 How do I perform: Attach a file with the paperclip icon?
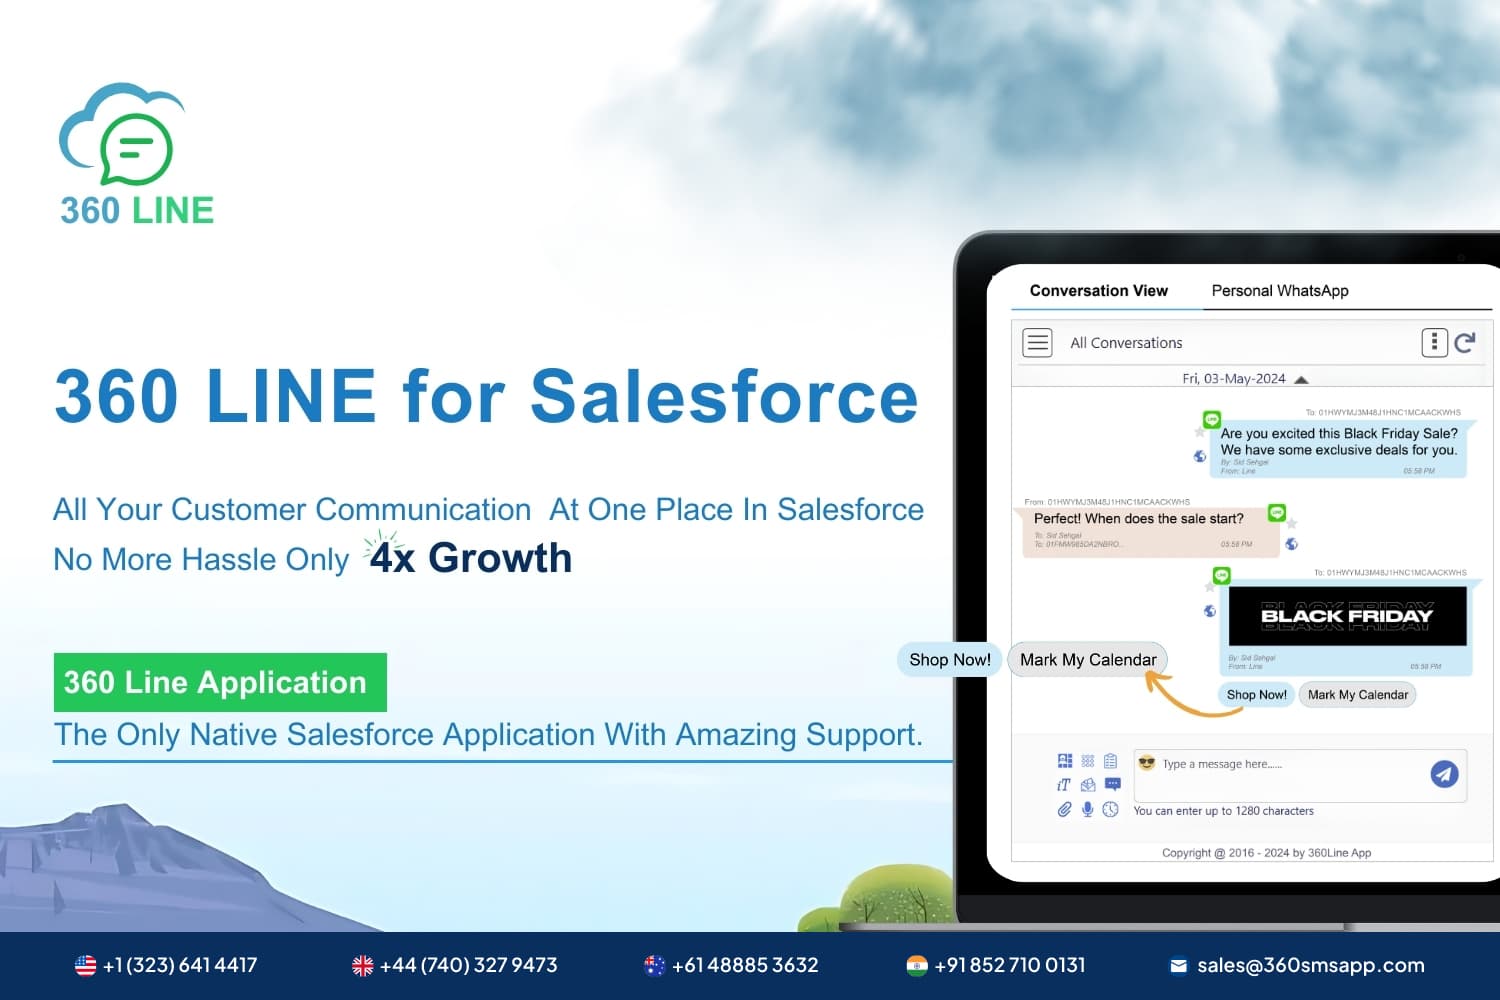pos(1064,810)
